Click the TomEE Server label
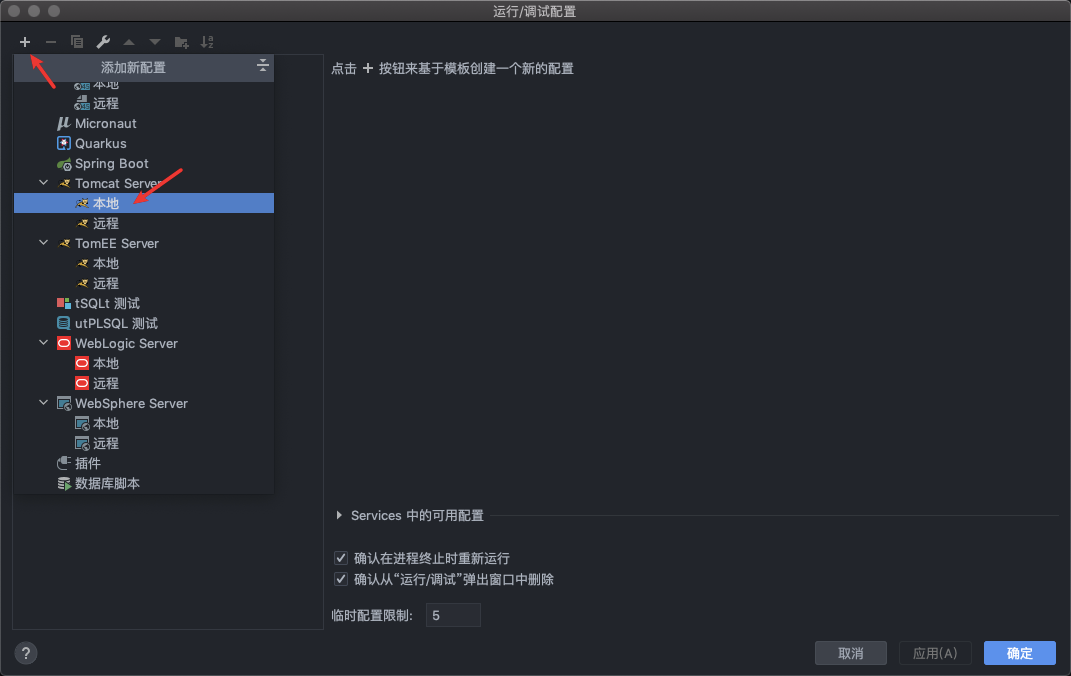 [x=117, y=243]
